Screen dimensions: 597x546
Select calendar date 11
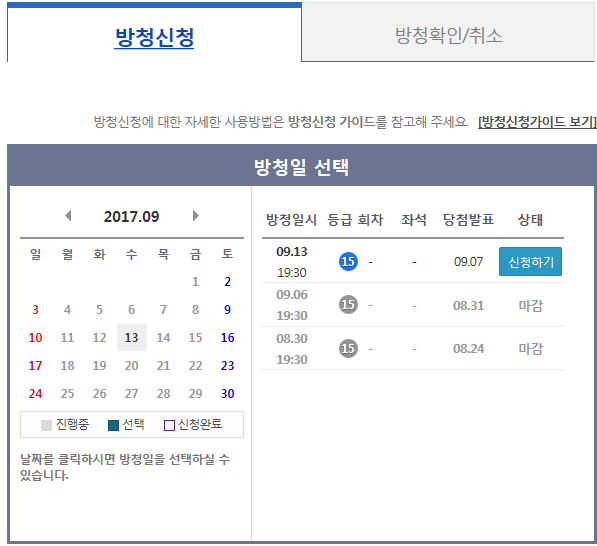click(x=67, y=337)
